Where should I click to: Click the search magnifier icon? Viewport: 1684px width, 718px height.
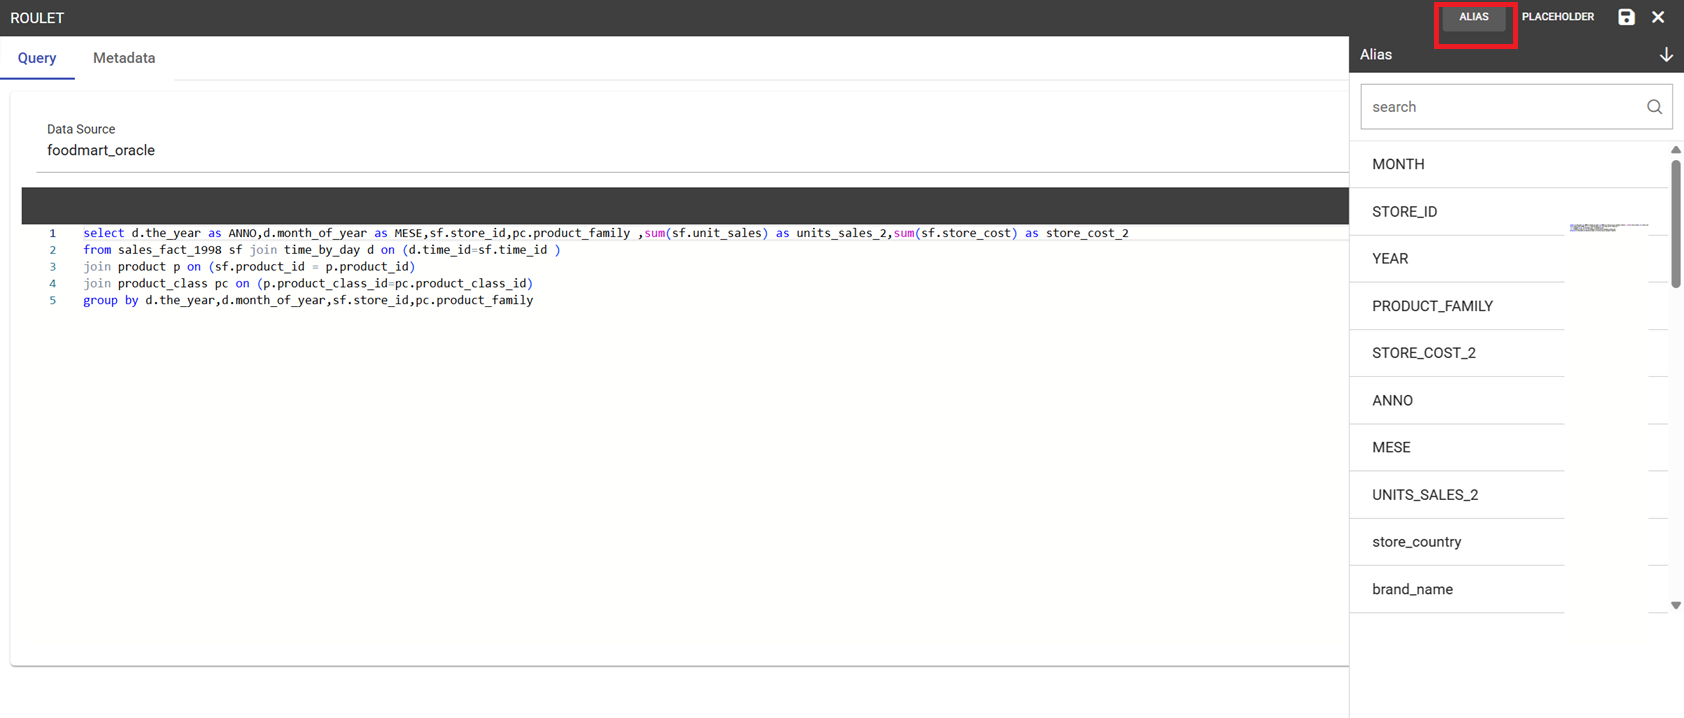pyautogui.click(x=1654, y=107)
